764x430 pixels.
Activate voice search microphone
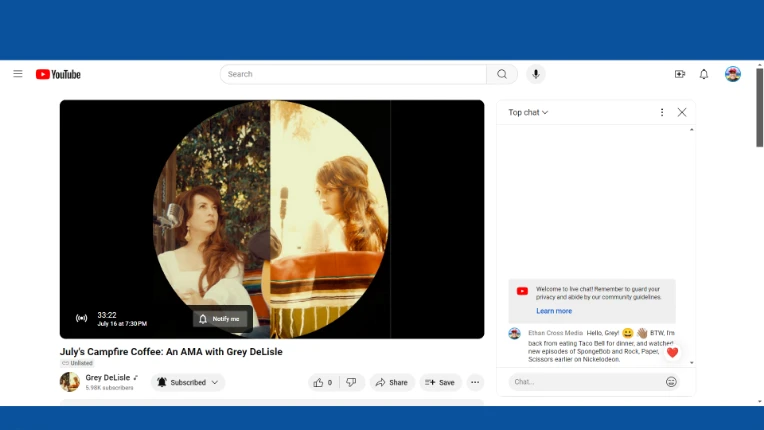click(536, 74)
